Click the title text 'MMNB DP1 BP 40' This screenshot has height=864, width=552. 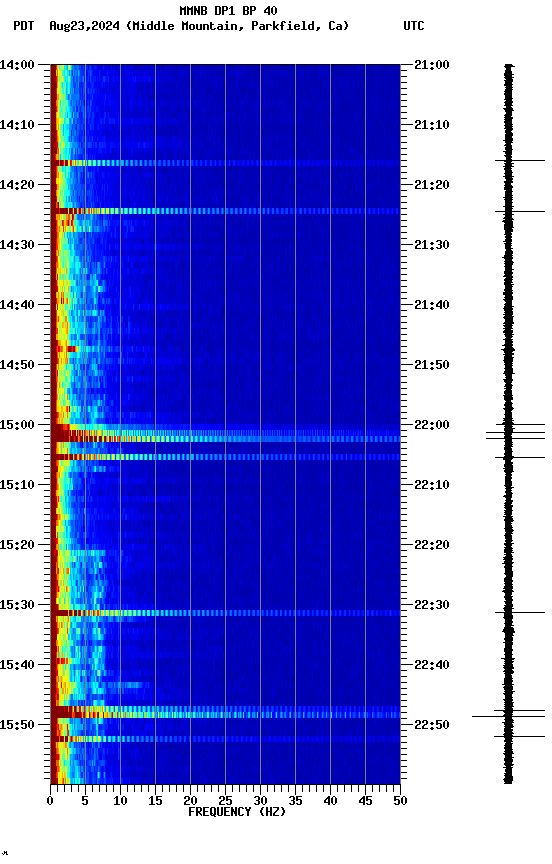pyautogui.click(x=228, y=10)
